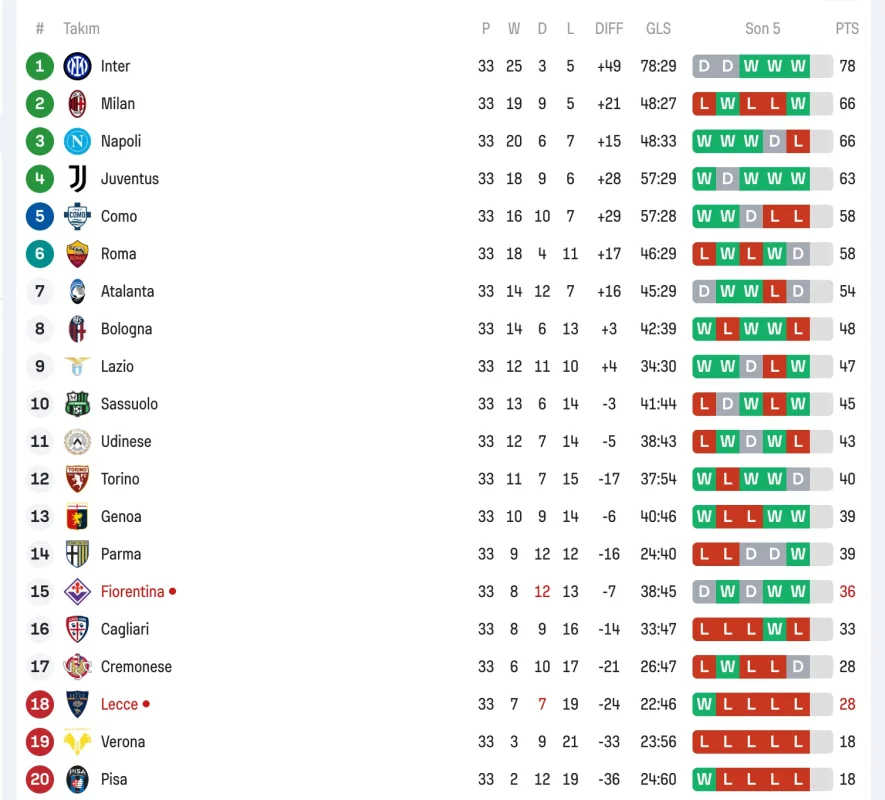Click the Roma club crest icon

[77, 254]
